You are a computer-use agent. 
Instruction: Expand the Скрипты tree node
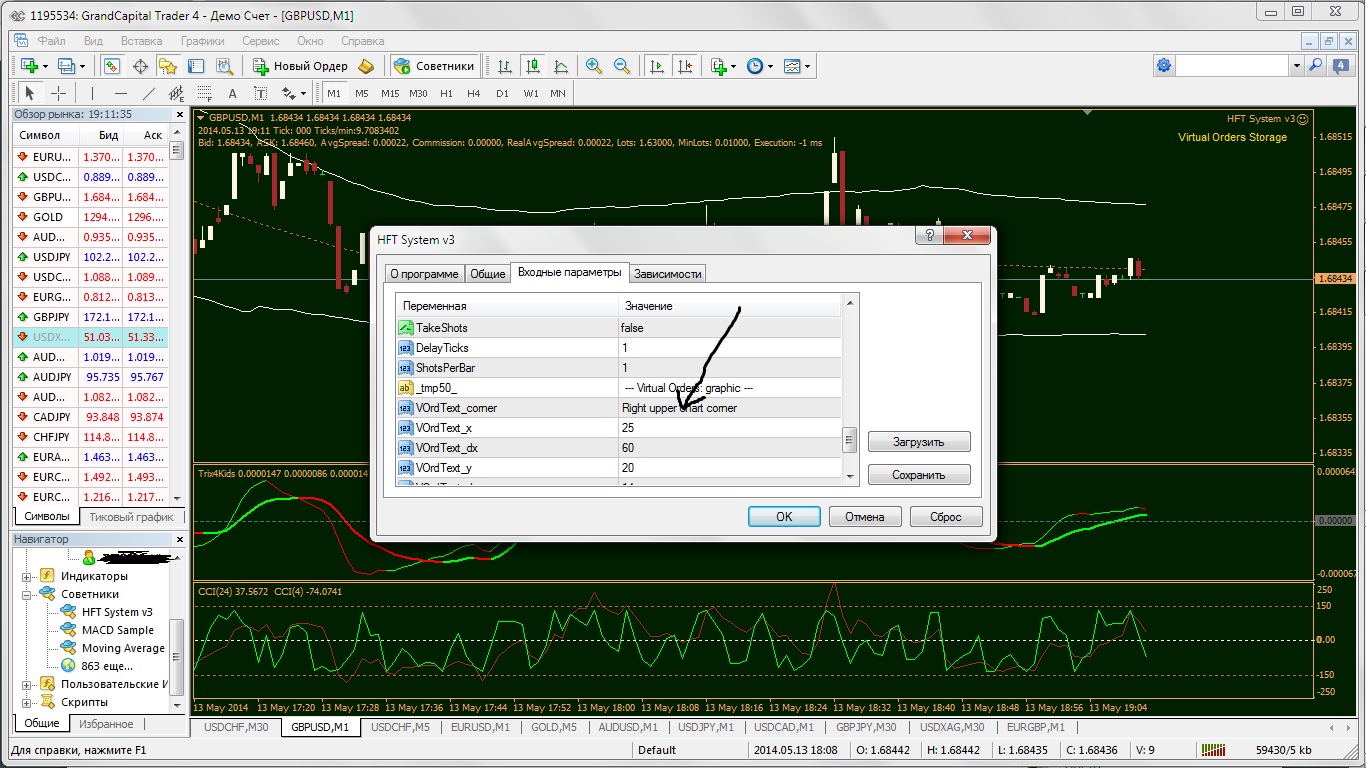coord(27,702)
